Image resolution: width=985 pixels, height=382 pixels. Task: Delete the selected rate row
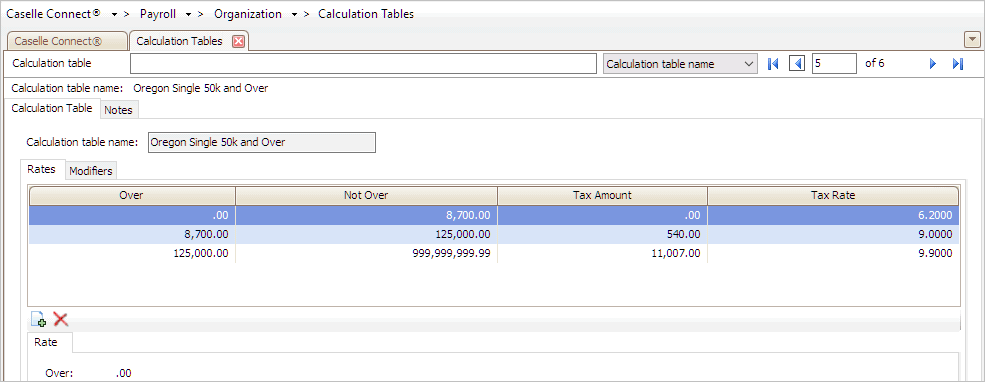point(60,319)
